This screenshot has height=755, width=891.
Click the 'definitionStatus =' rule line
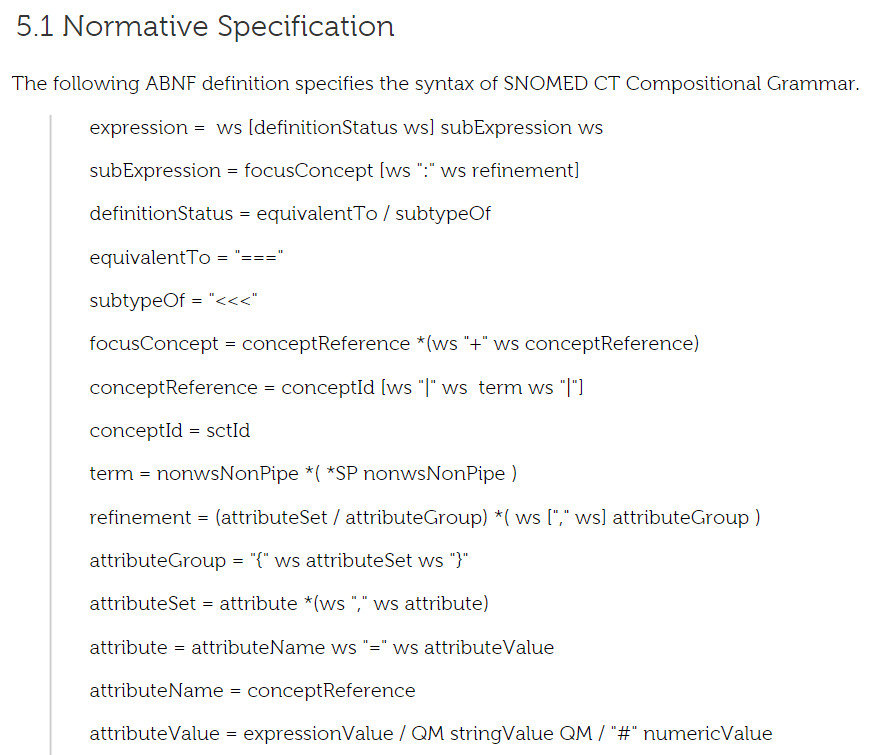click(x=290, y=214)
